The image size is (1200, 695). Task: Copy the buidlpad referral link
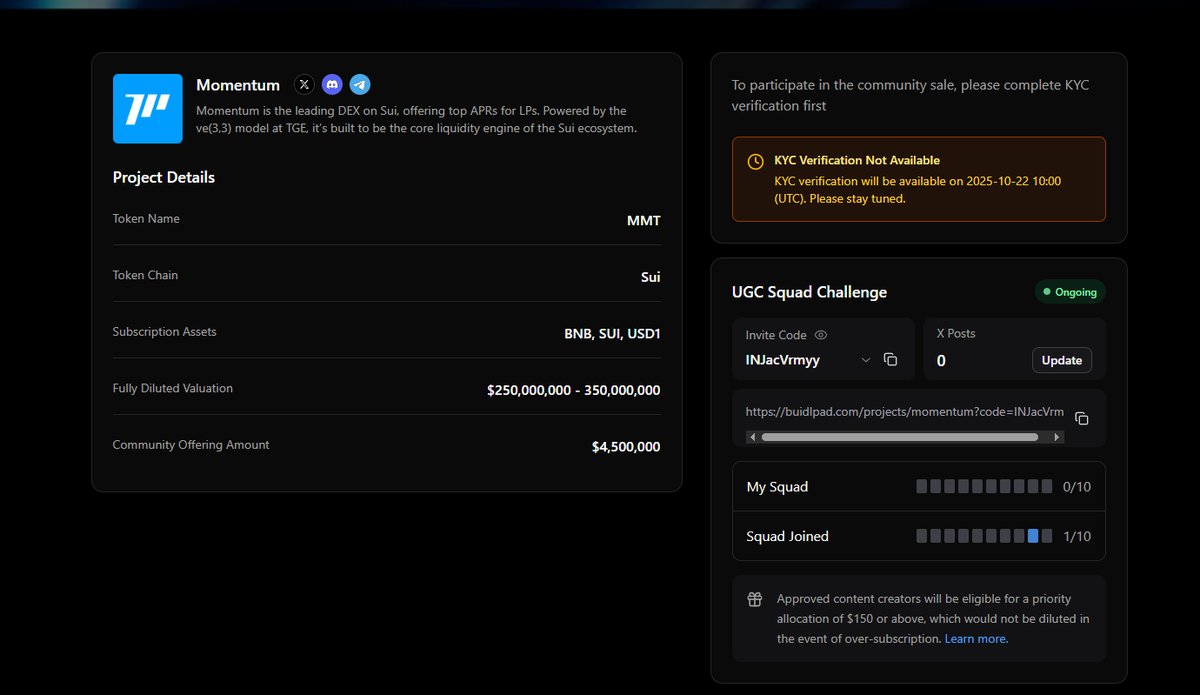(1081, 418)
